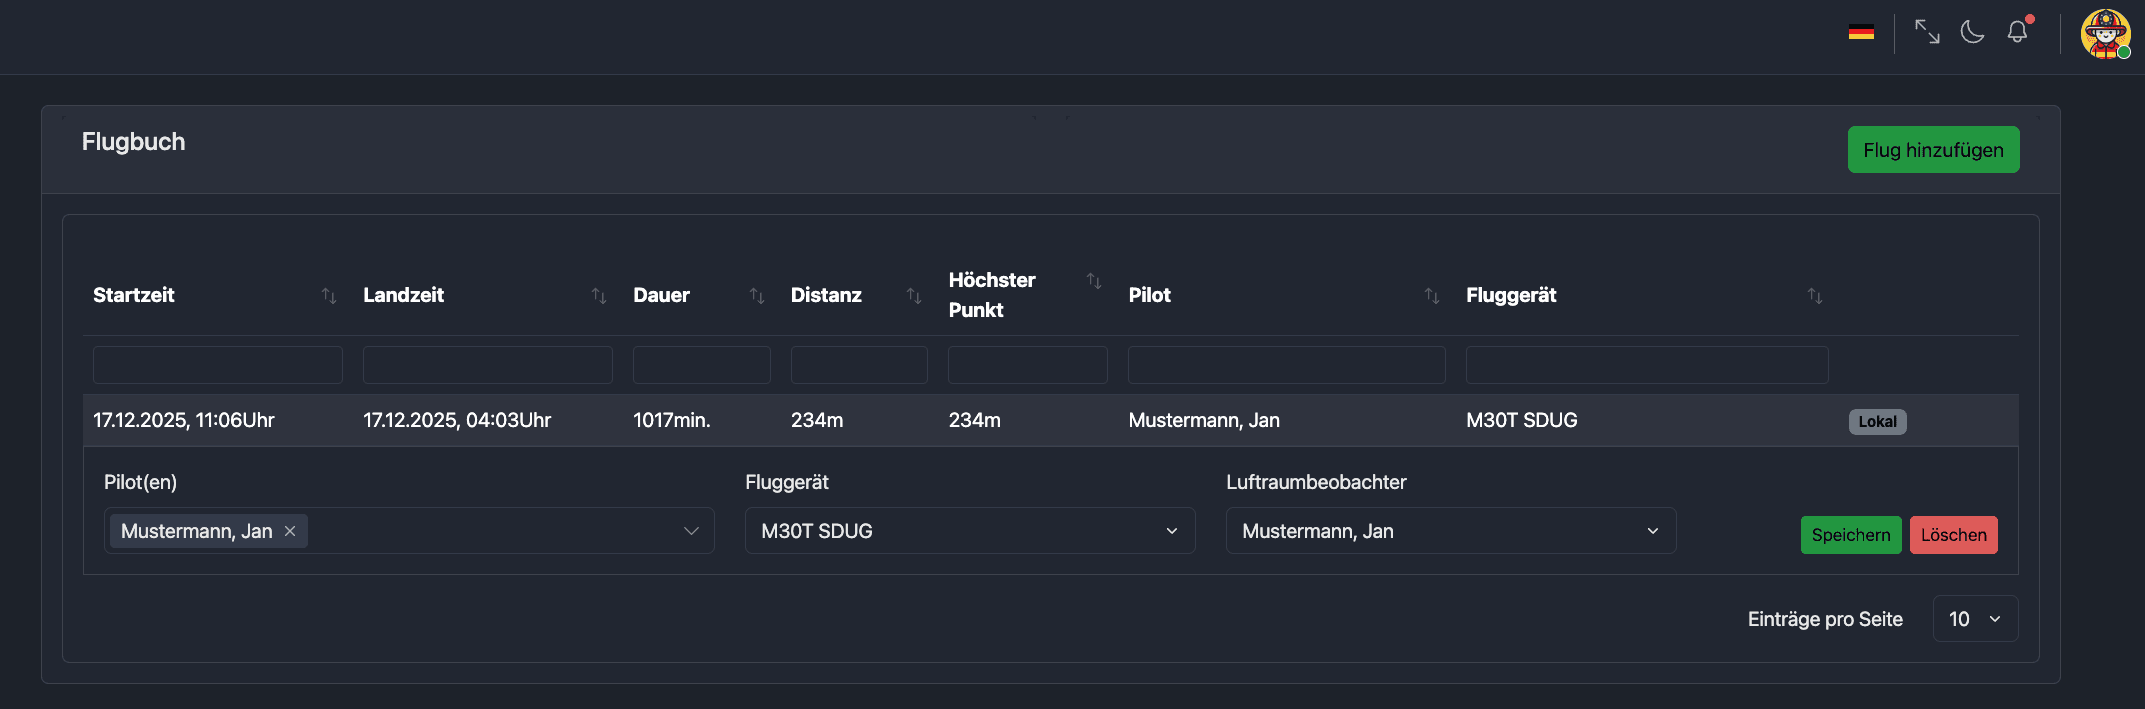
Task: Open notifications with the bell icon
Action: coord(2018,32)
